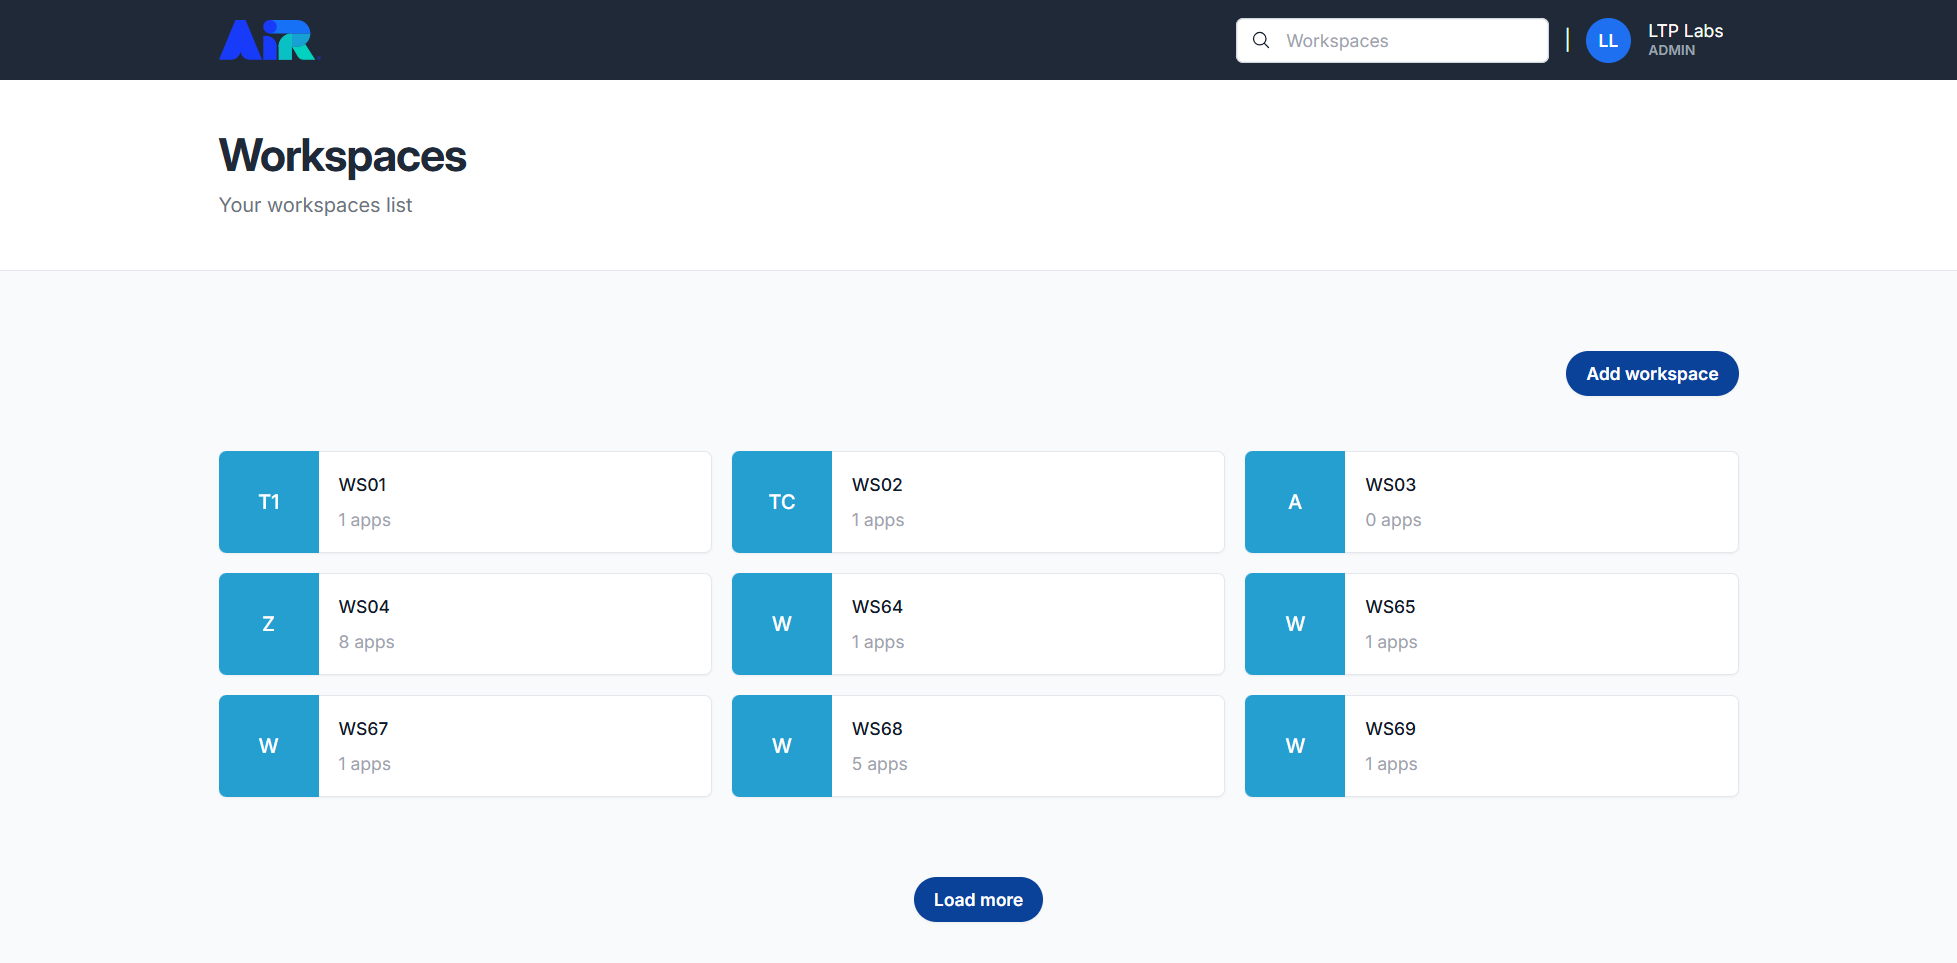
Task: Click the magnifier icon in the search bar
Action: point(1261,40)
